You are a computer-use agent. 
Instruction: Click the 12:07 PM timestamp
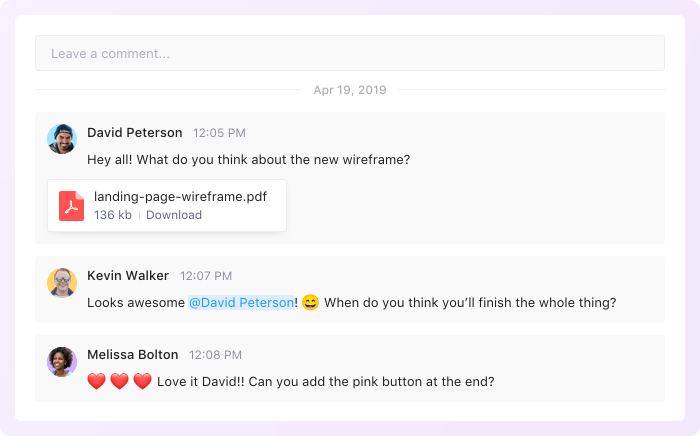206,276
